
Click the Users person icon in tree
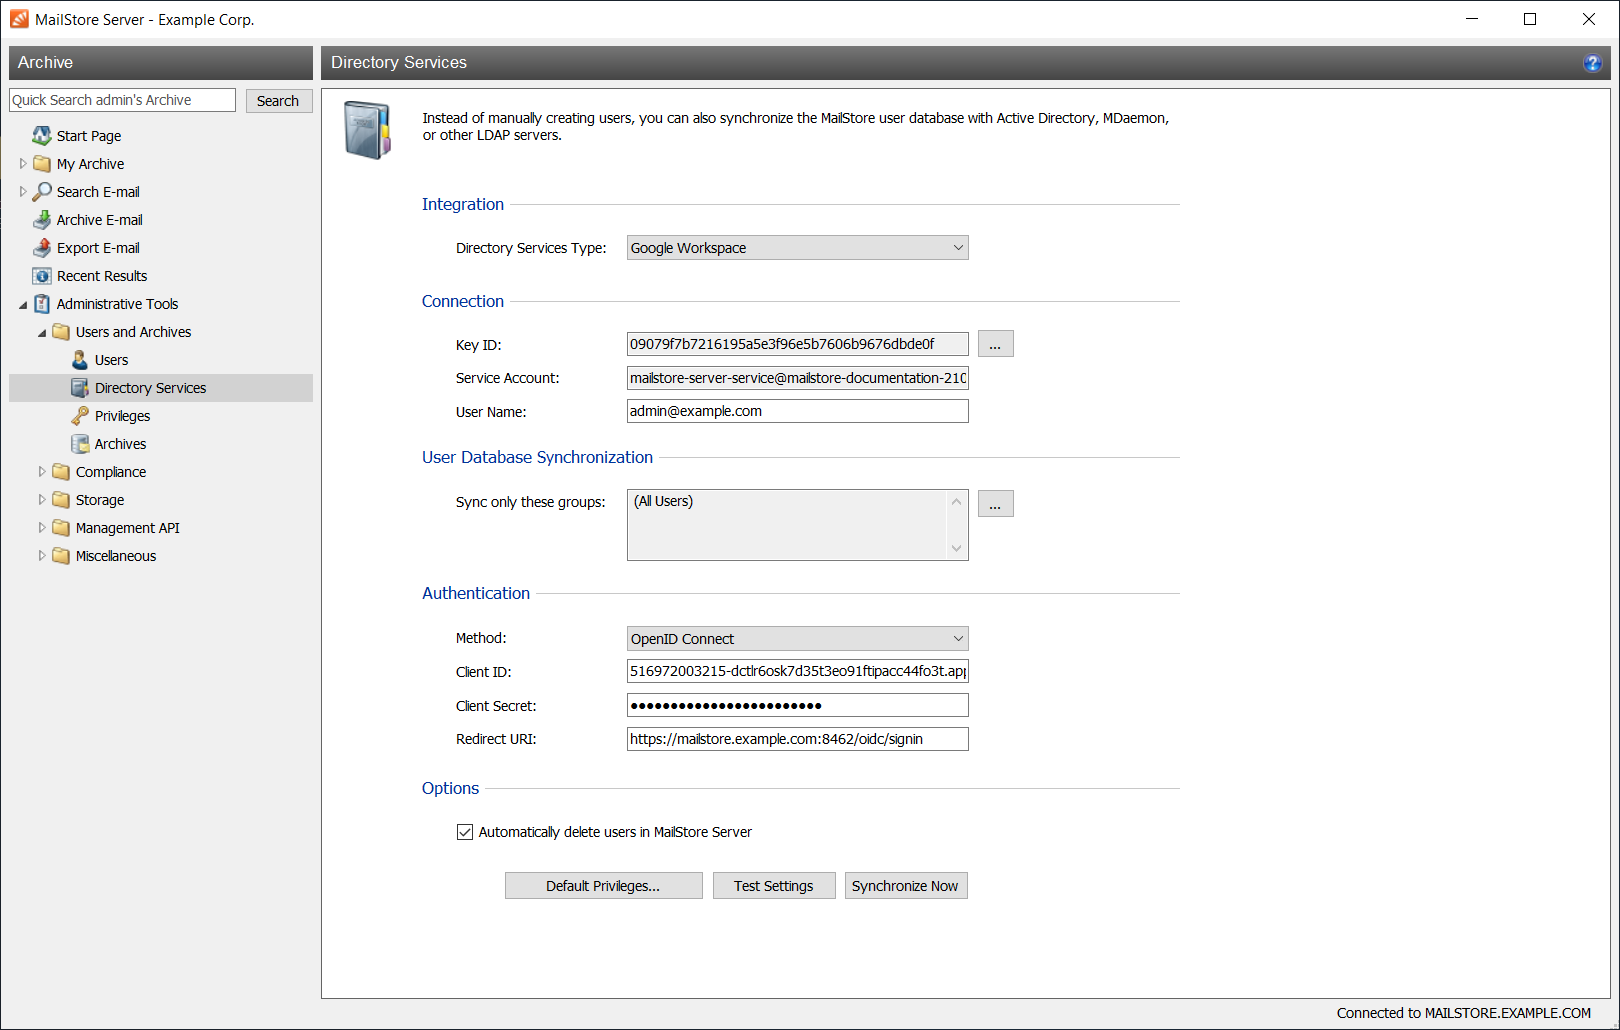click(80, 360)
